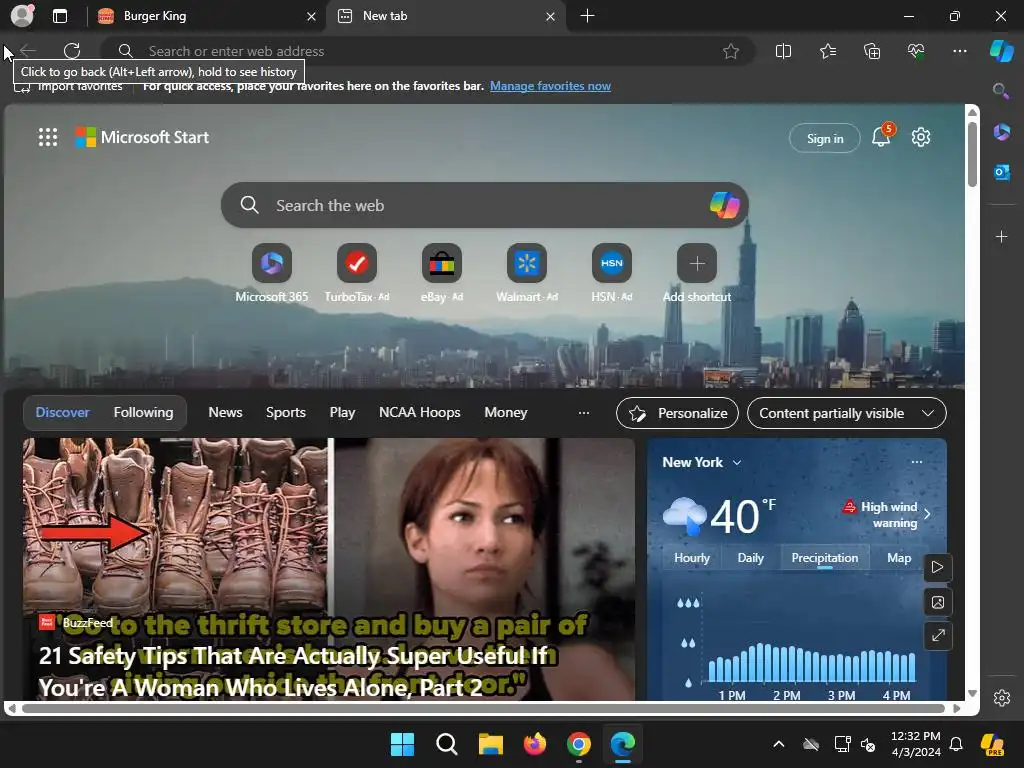Launch Google Chrome from taskbar
1024x768 pixels.
click(x=579, y=744)
